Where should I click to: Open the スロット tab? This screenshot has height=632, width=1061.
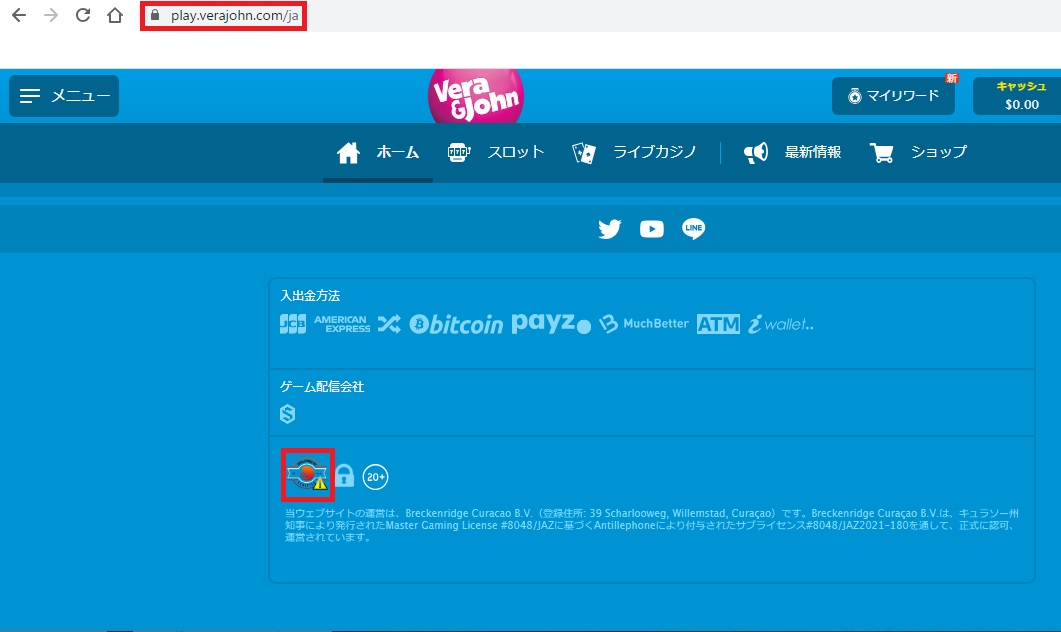point(496,153)
